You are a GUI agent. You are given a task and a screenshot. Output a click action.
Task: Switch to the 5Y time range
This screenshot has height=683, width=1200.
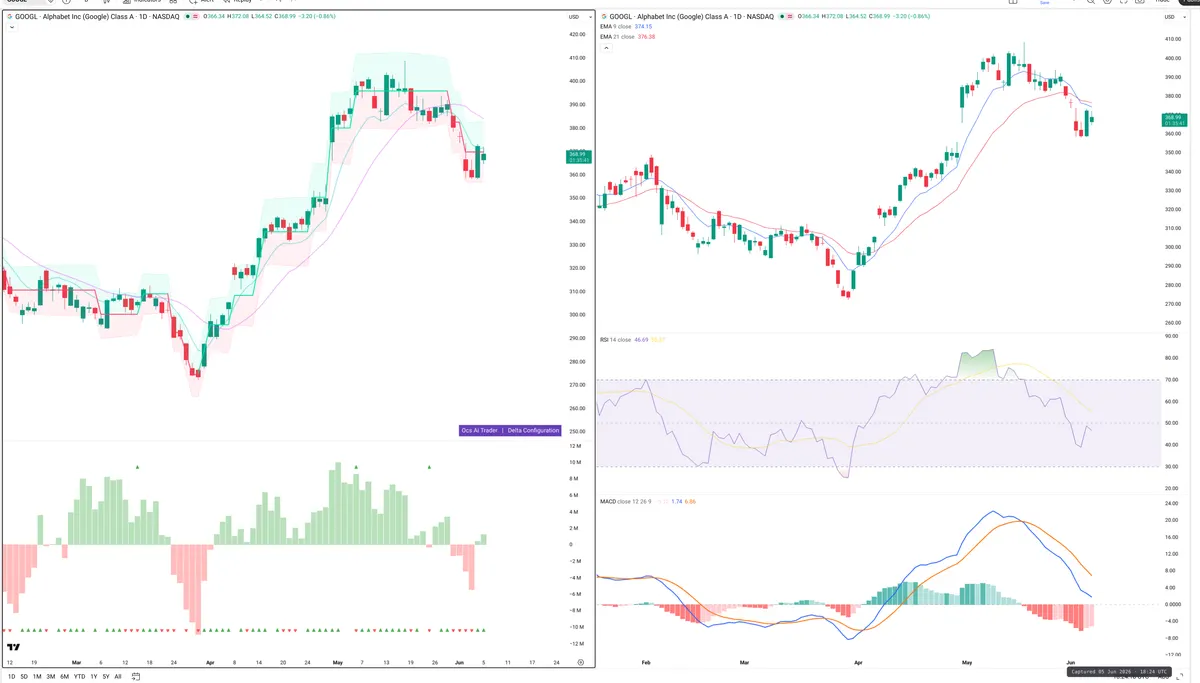(105, 677)
